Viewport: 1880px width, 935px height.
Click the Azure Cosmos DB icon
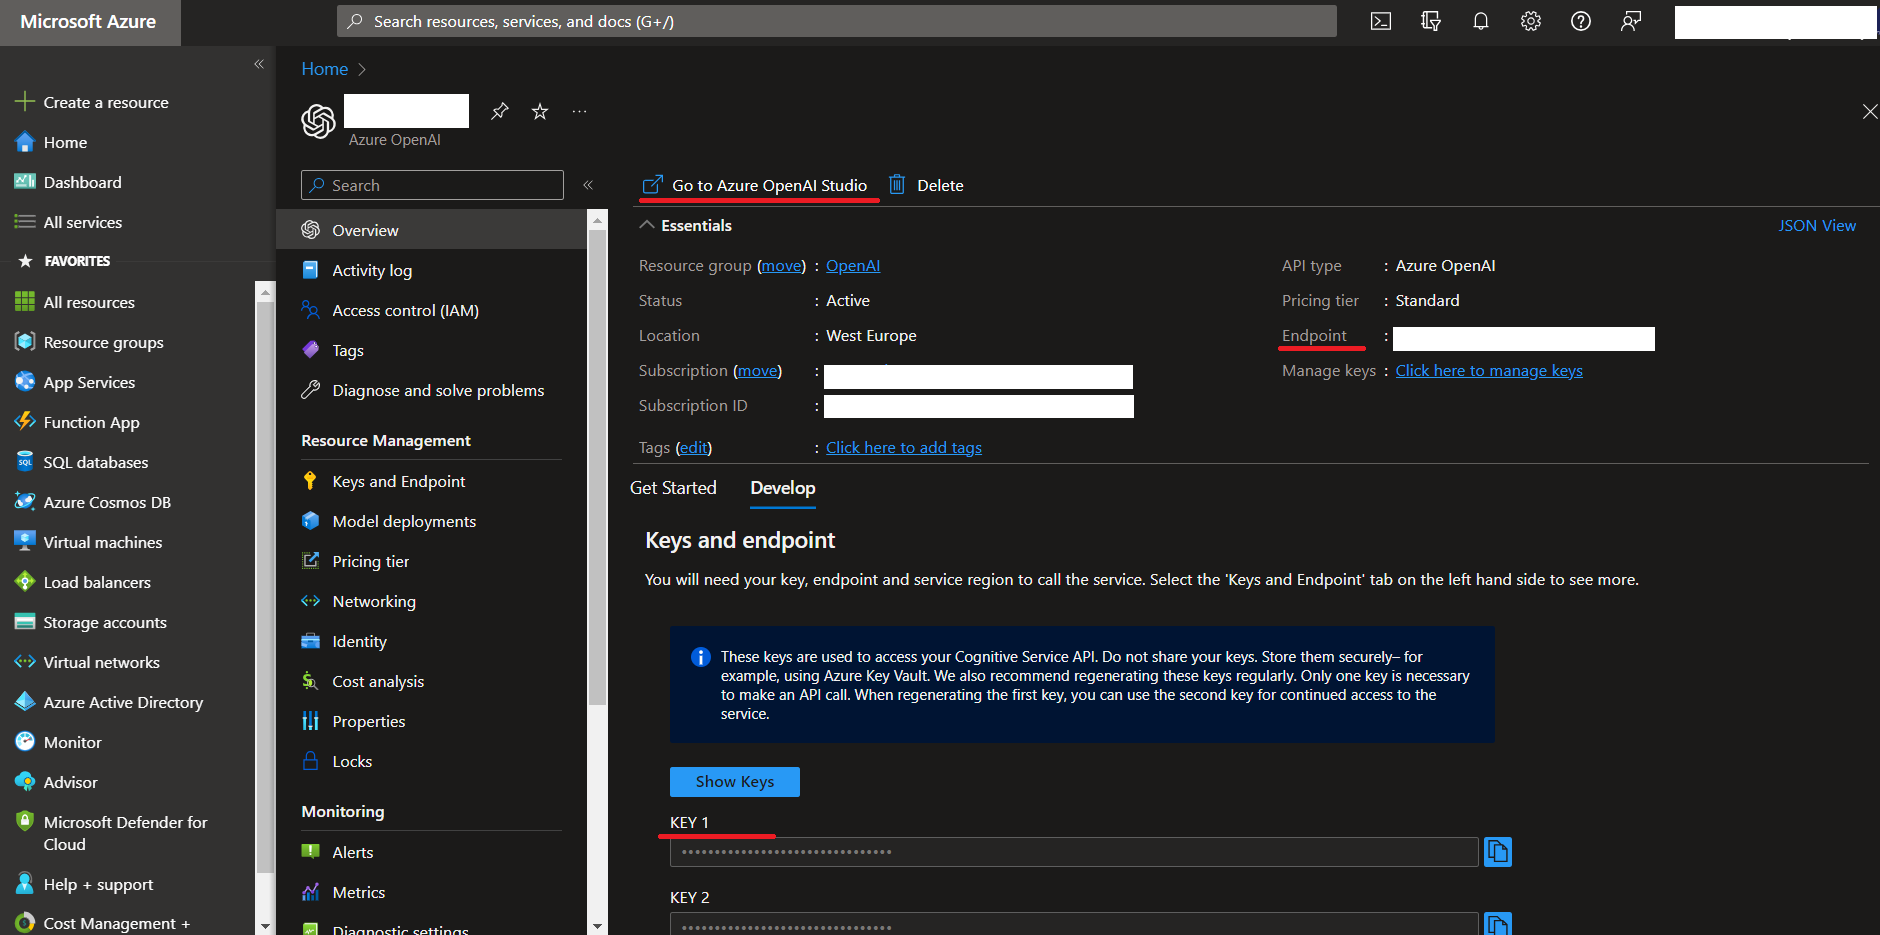point(25,502)
